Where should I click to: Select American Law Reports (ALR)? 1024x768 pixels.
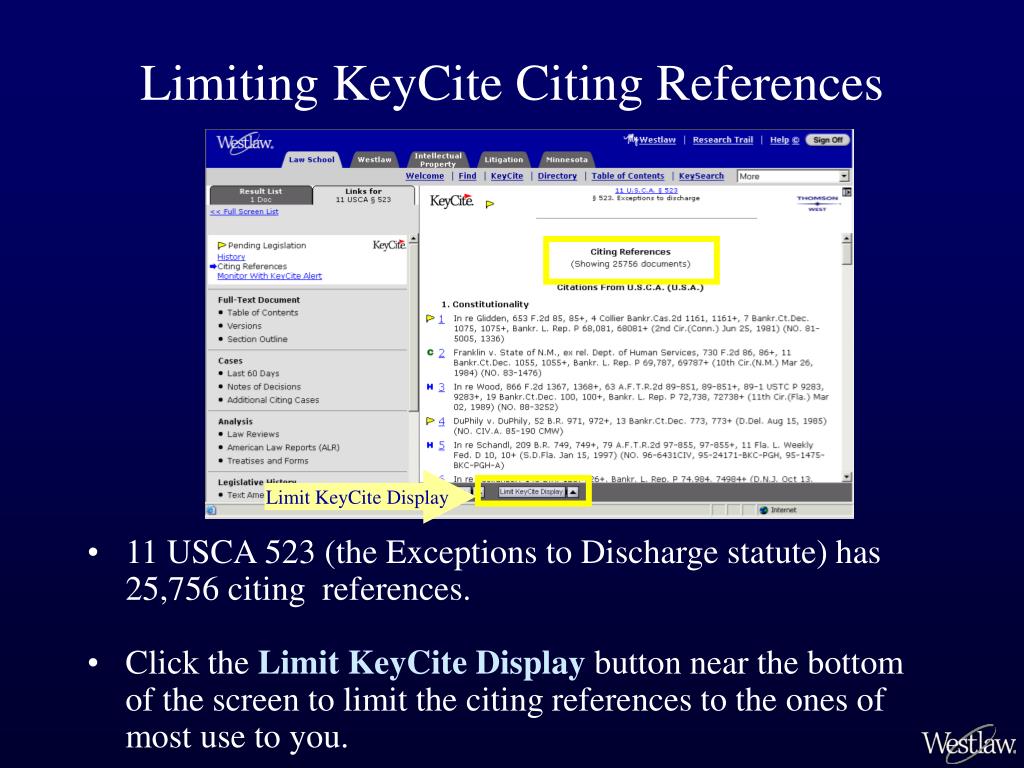click(x=283, y=447)
